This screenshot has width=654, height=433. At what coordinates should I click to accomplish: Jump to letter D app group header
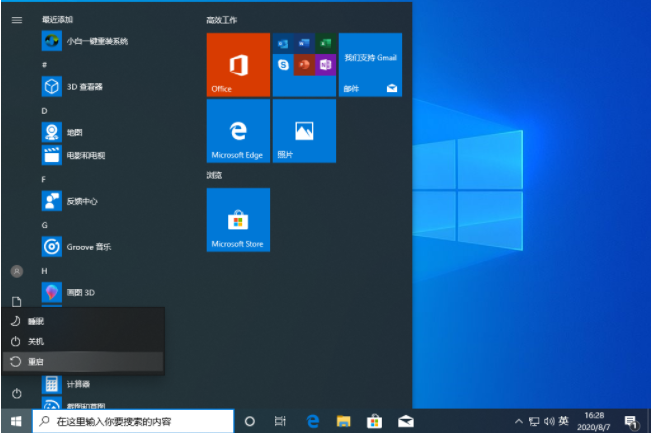pos(45,111)
